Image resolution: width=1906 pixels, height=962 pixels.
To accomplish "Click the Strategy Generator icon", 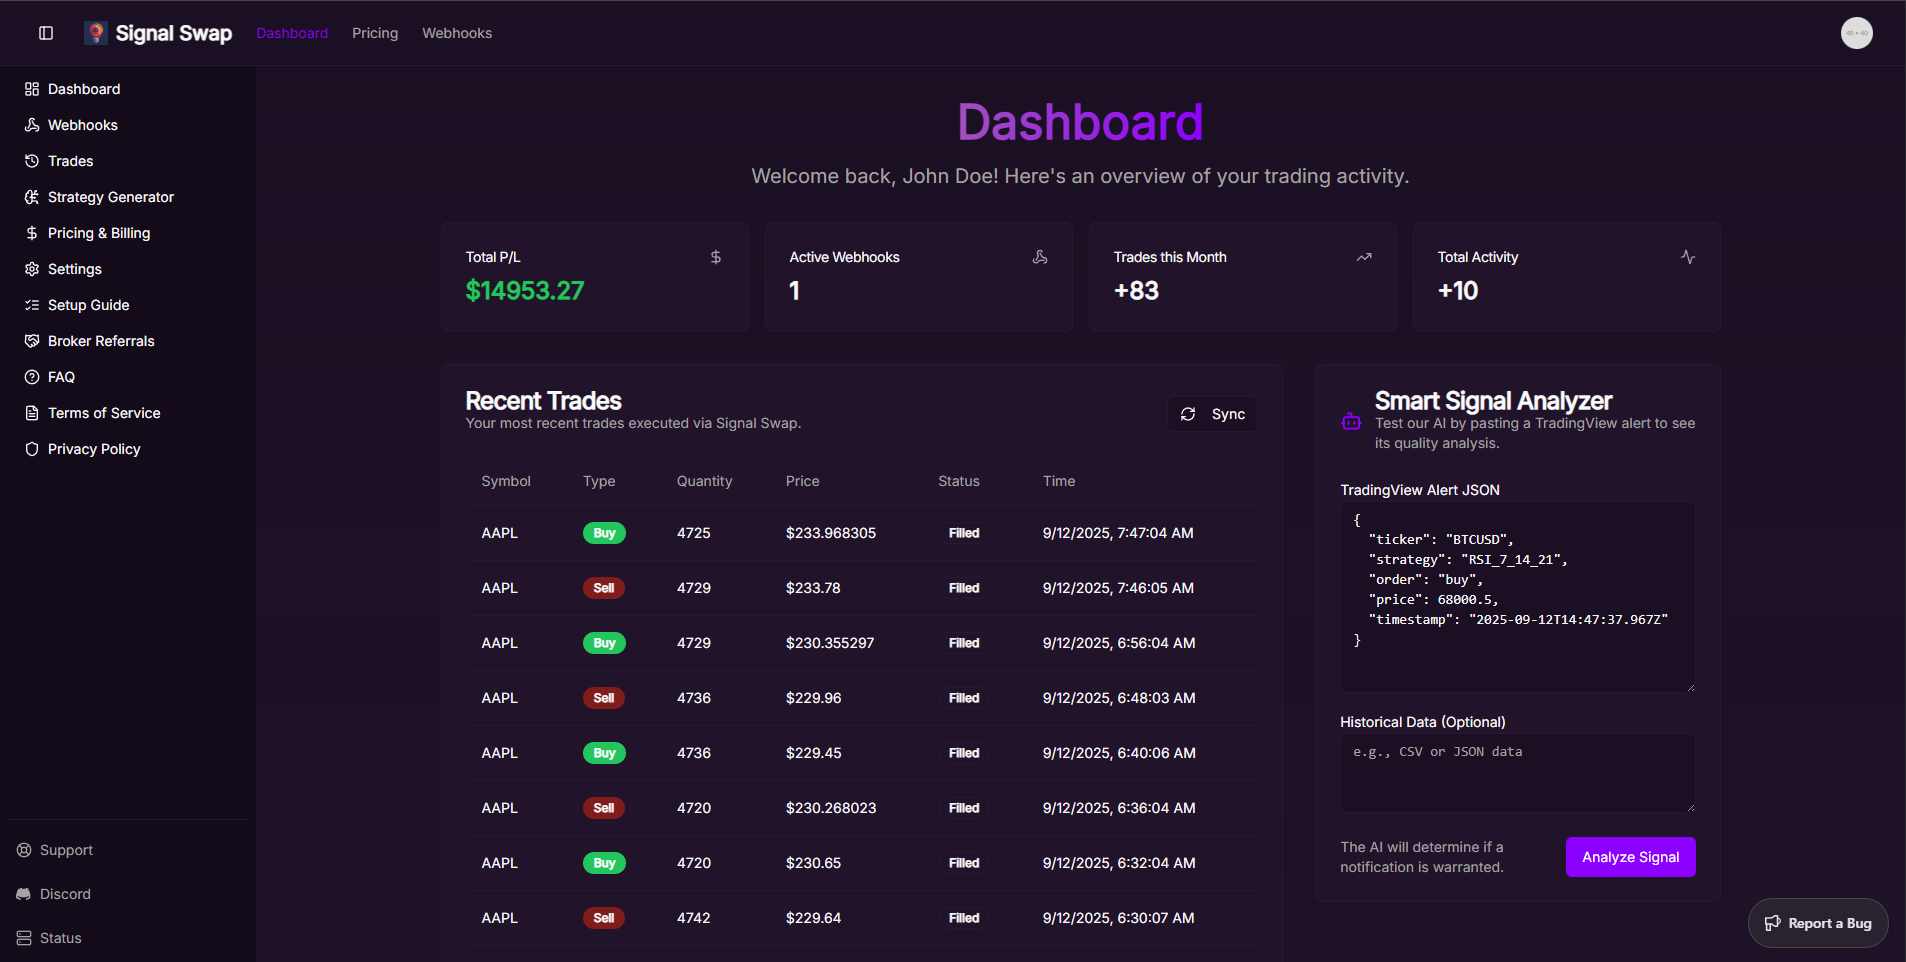I will tap(31, 196).
